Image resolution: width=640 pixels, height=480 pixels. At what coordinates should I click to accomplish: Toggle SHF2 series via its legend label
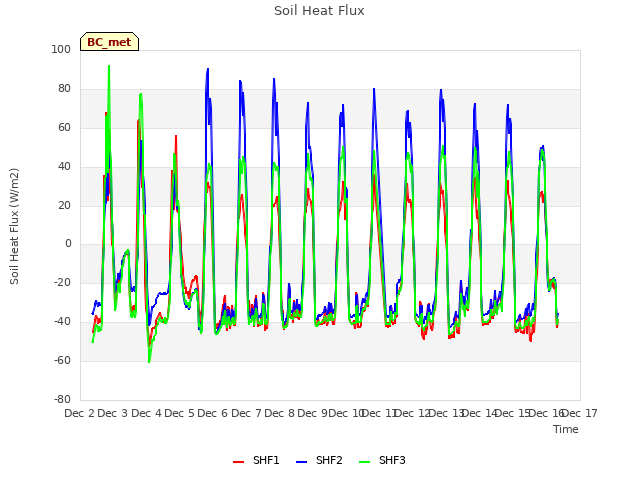(x=329, y=460)
